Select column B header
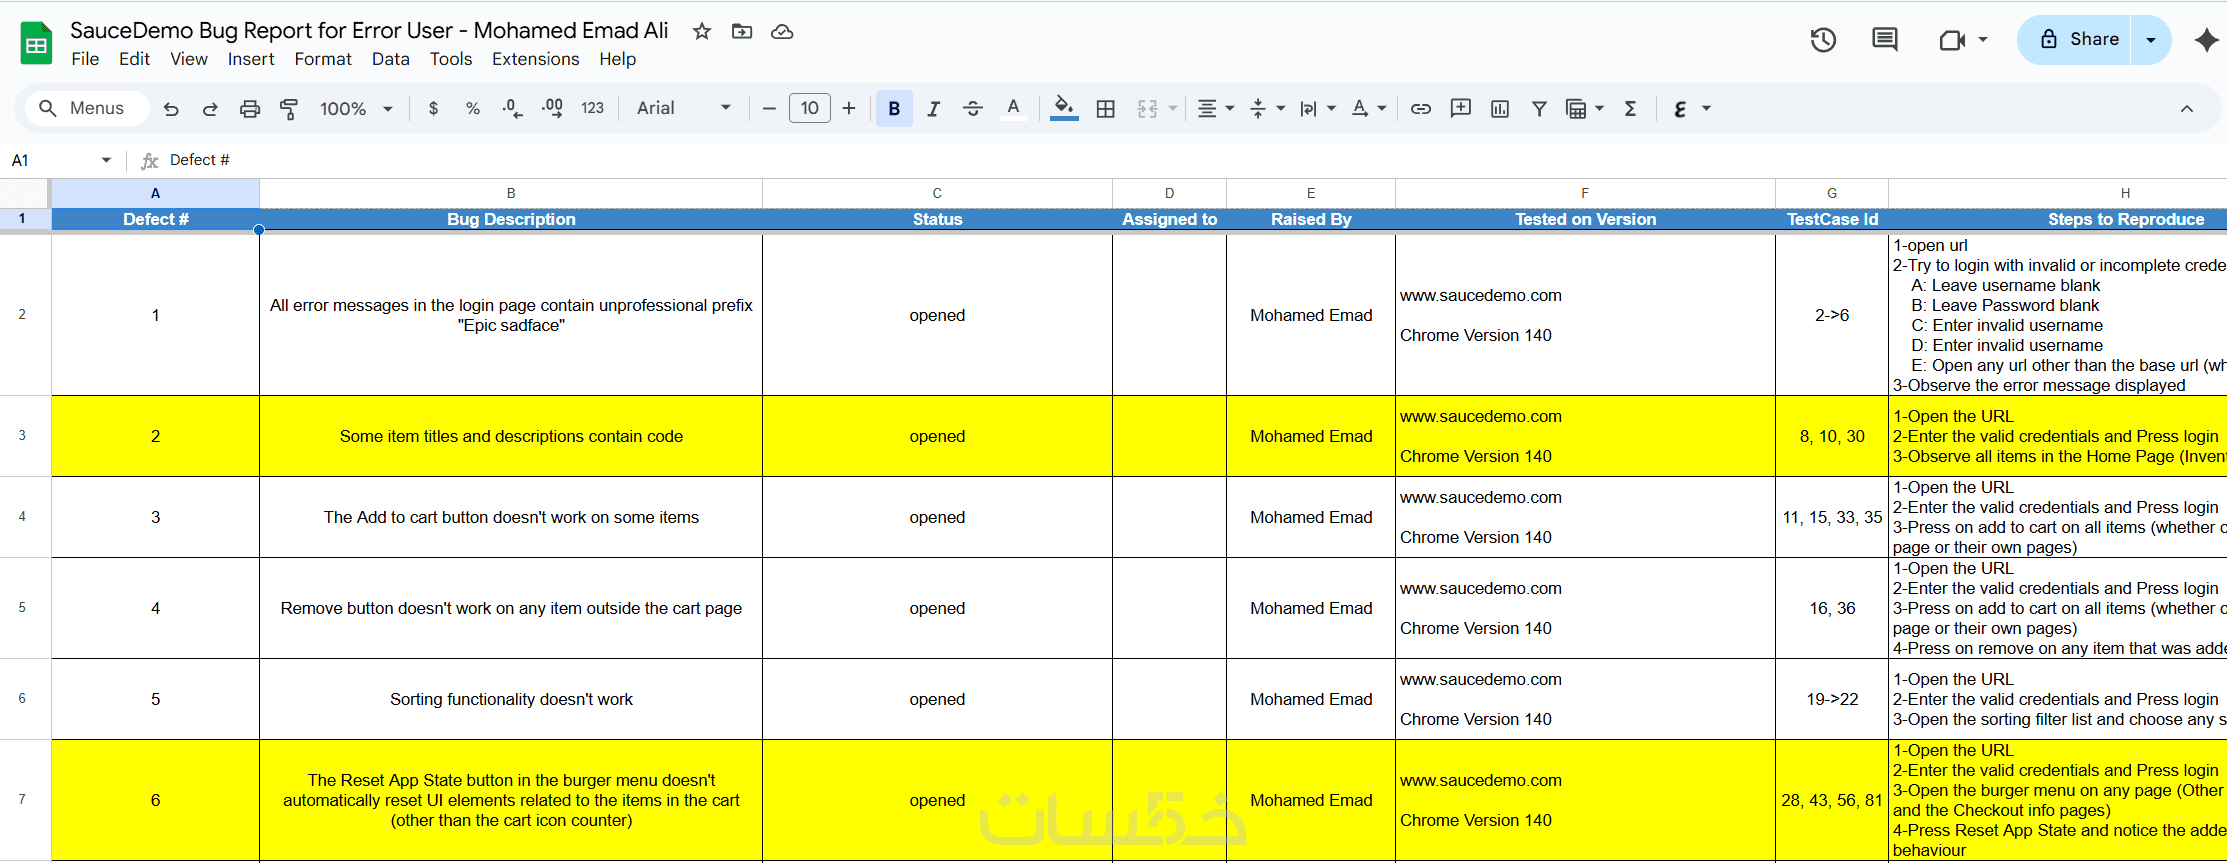The width and height of the screenshot is (2227, 863). (x=511, y=193)
